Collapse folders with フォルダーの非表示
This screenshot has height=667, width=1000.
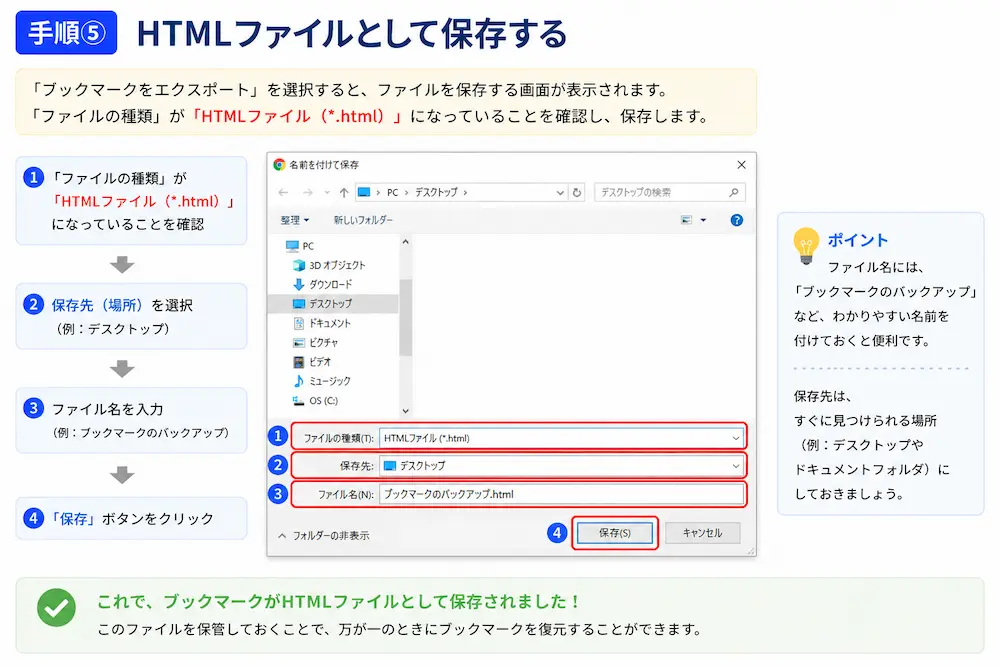tap(324, 536)
